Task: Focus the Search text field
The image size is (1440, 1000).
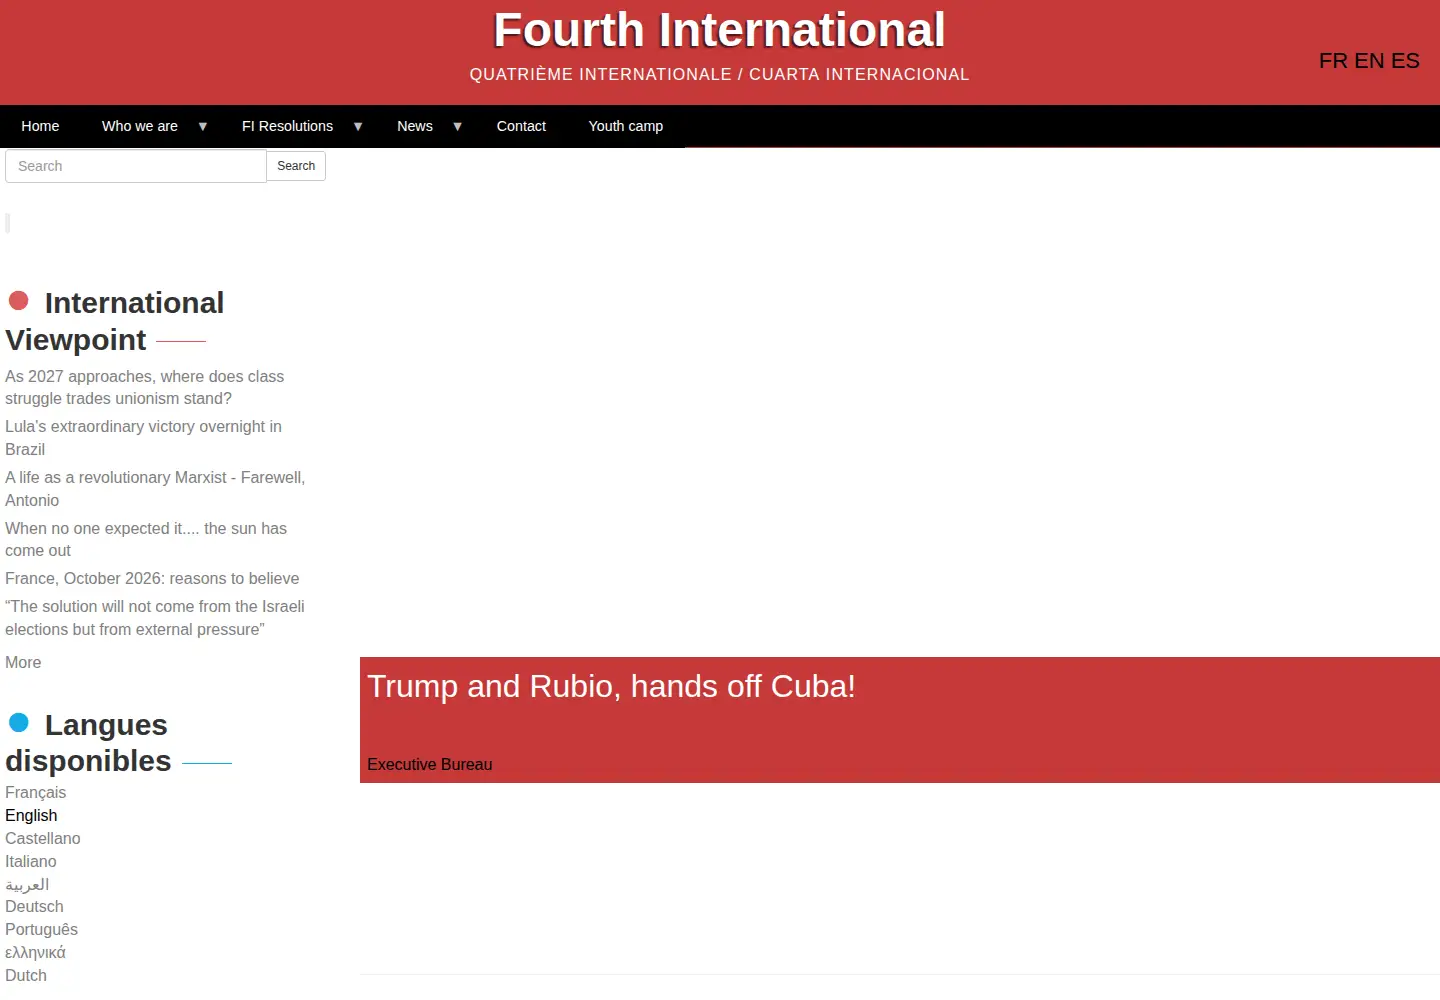Action: [136, 166]
